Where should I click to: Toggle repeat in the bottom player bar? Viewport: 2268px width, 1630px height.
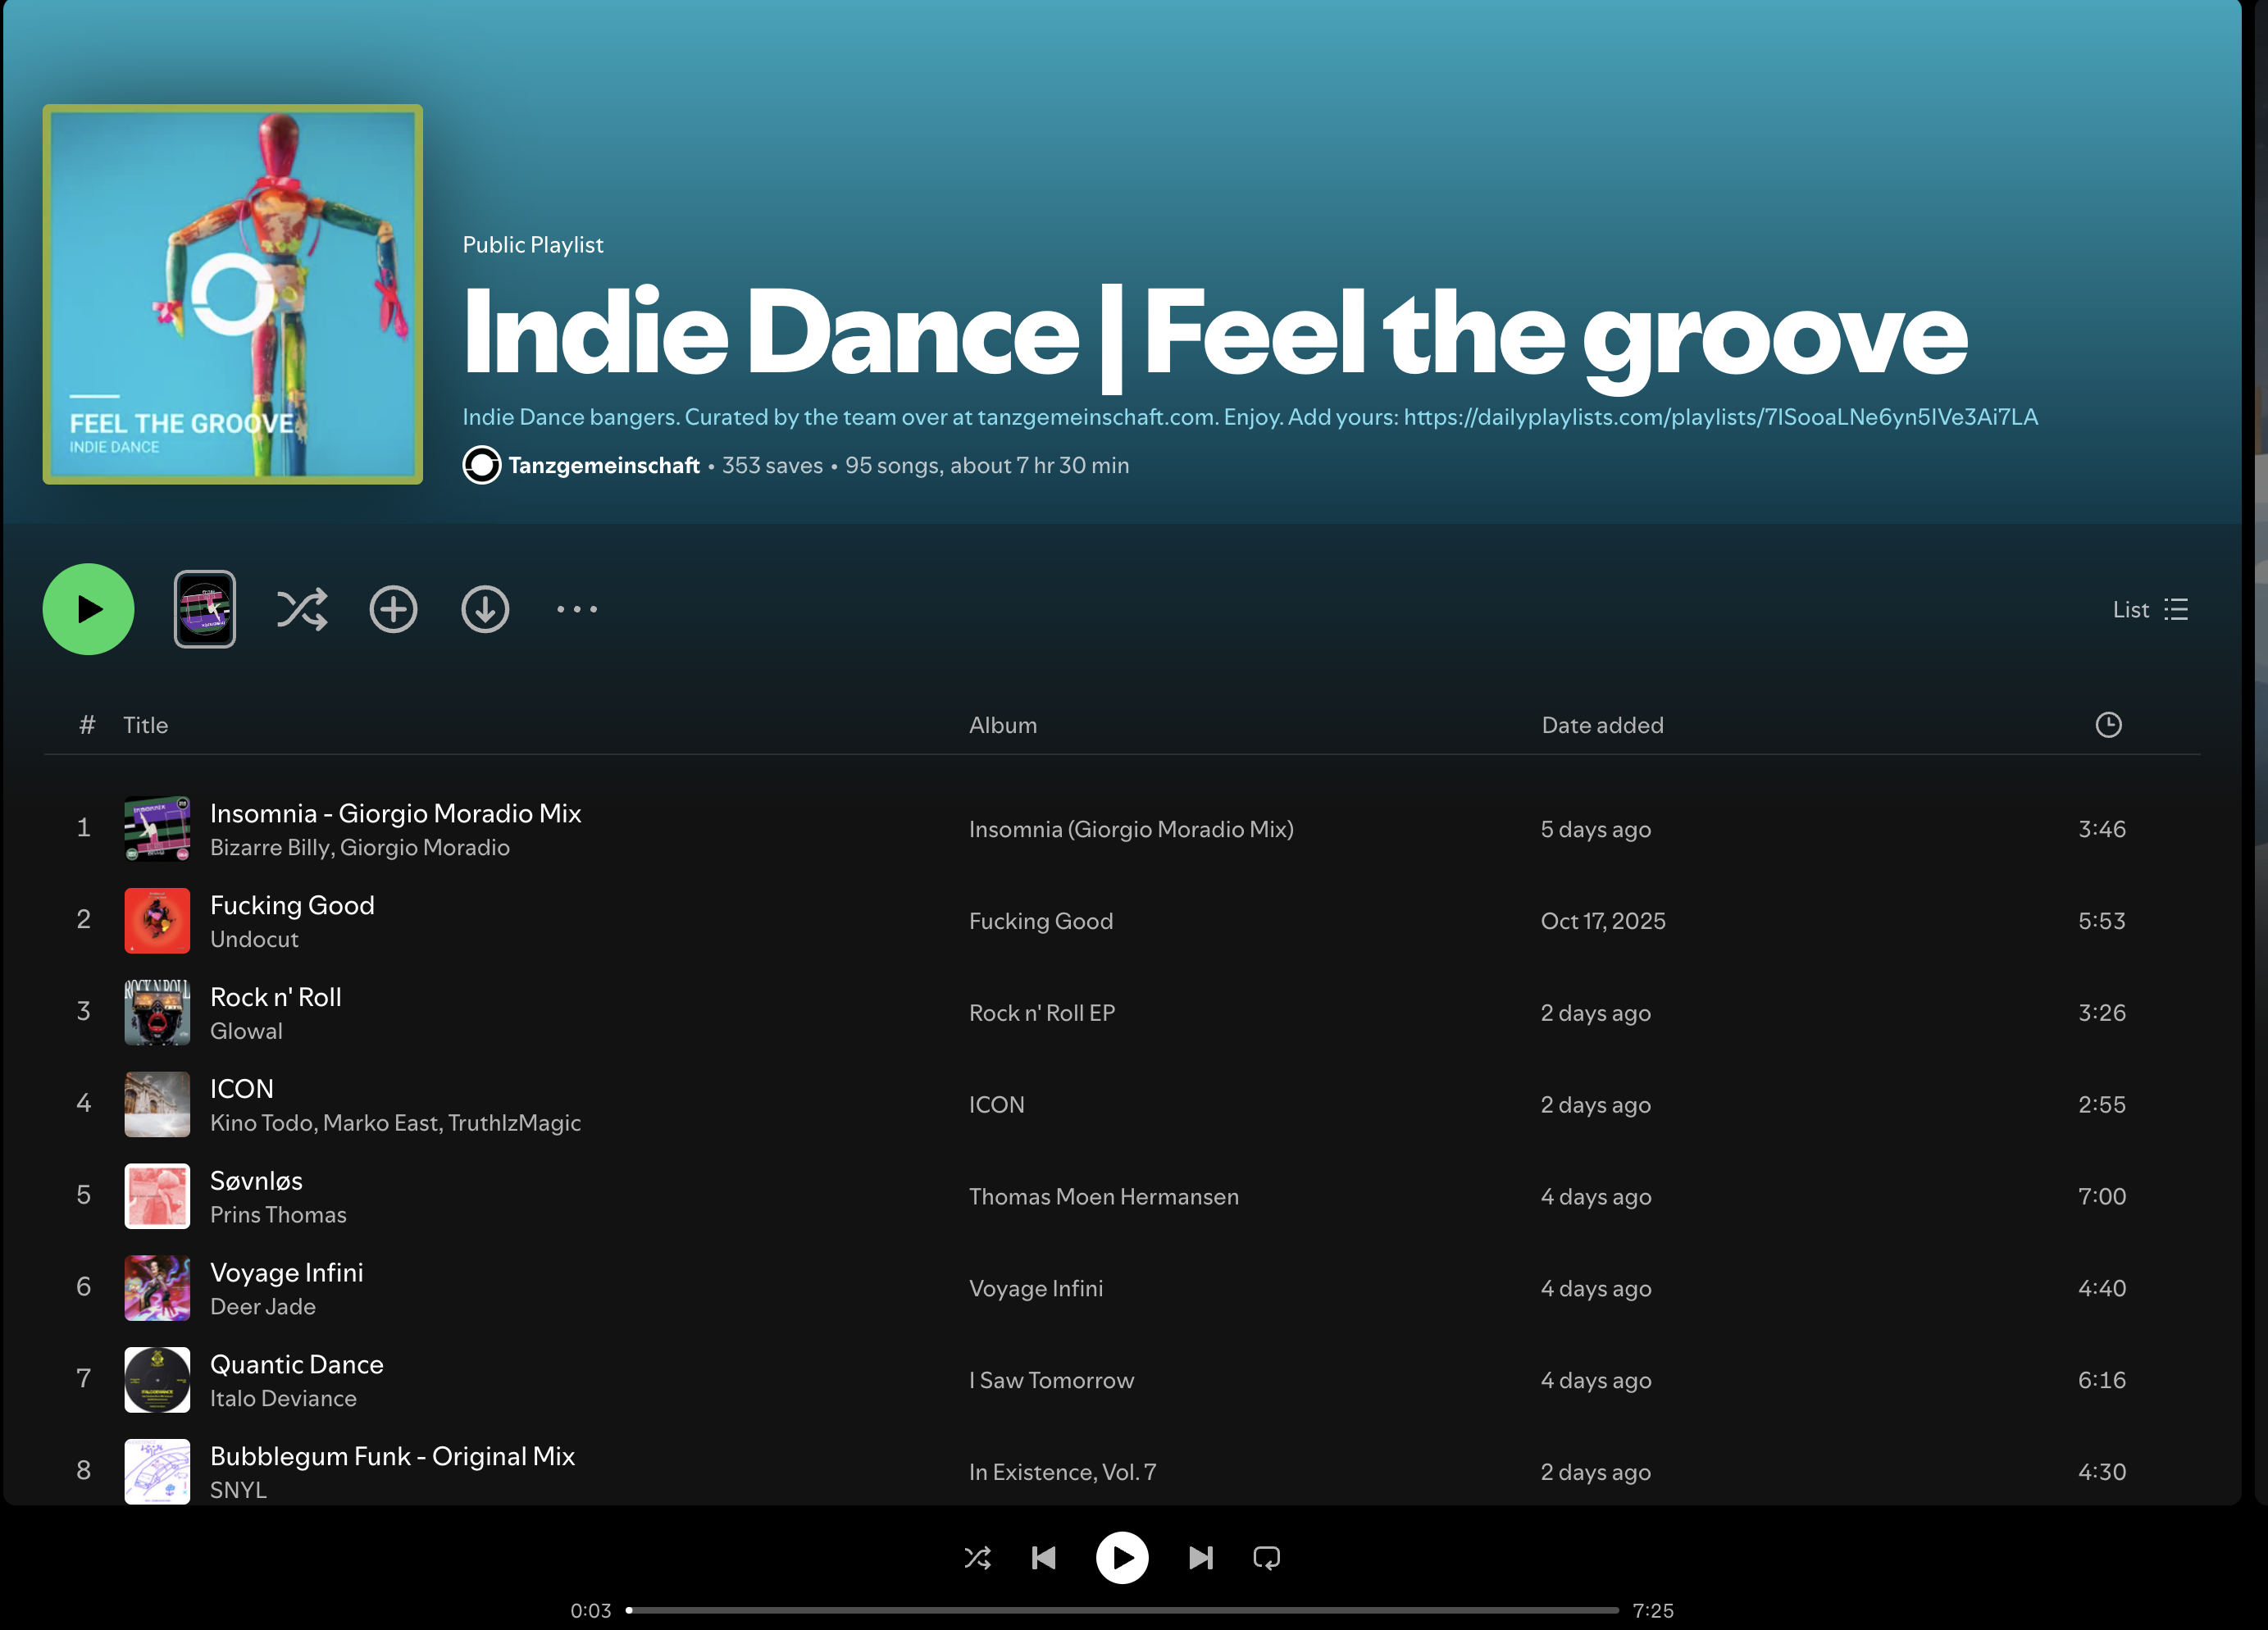(1266, 1558)
